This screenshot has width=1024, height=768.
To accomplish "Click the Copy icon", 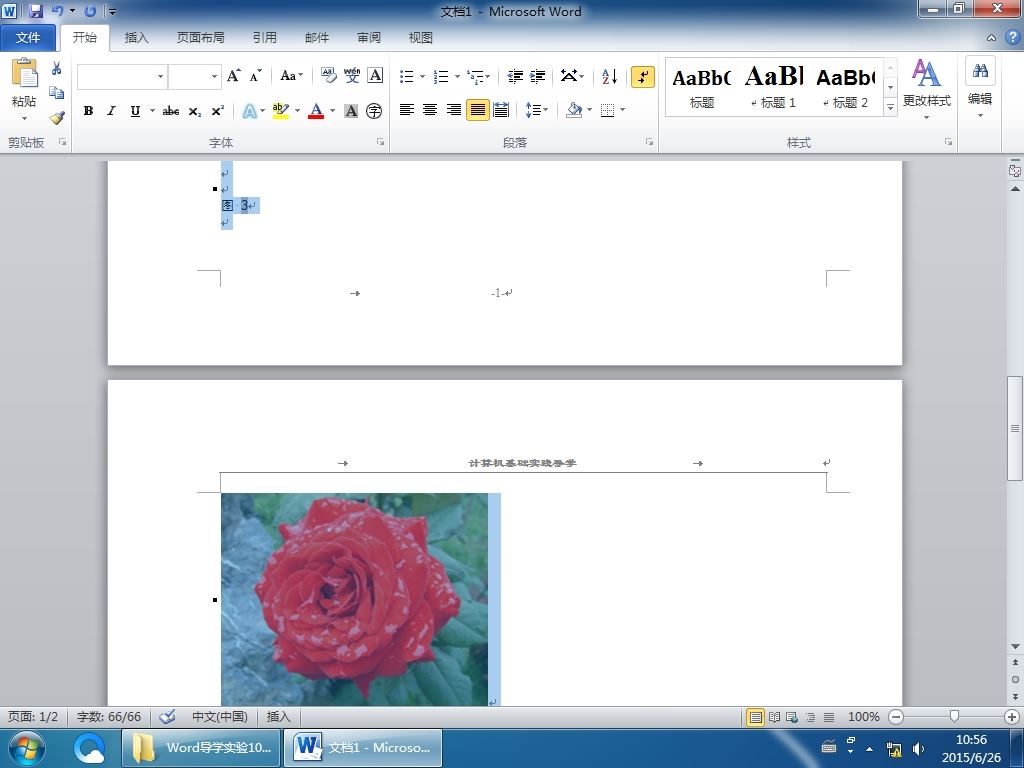I will pyautogui.click(x=57, y=93).
